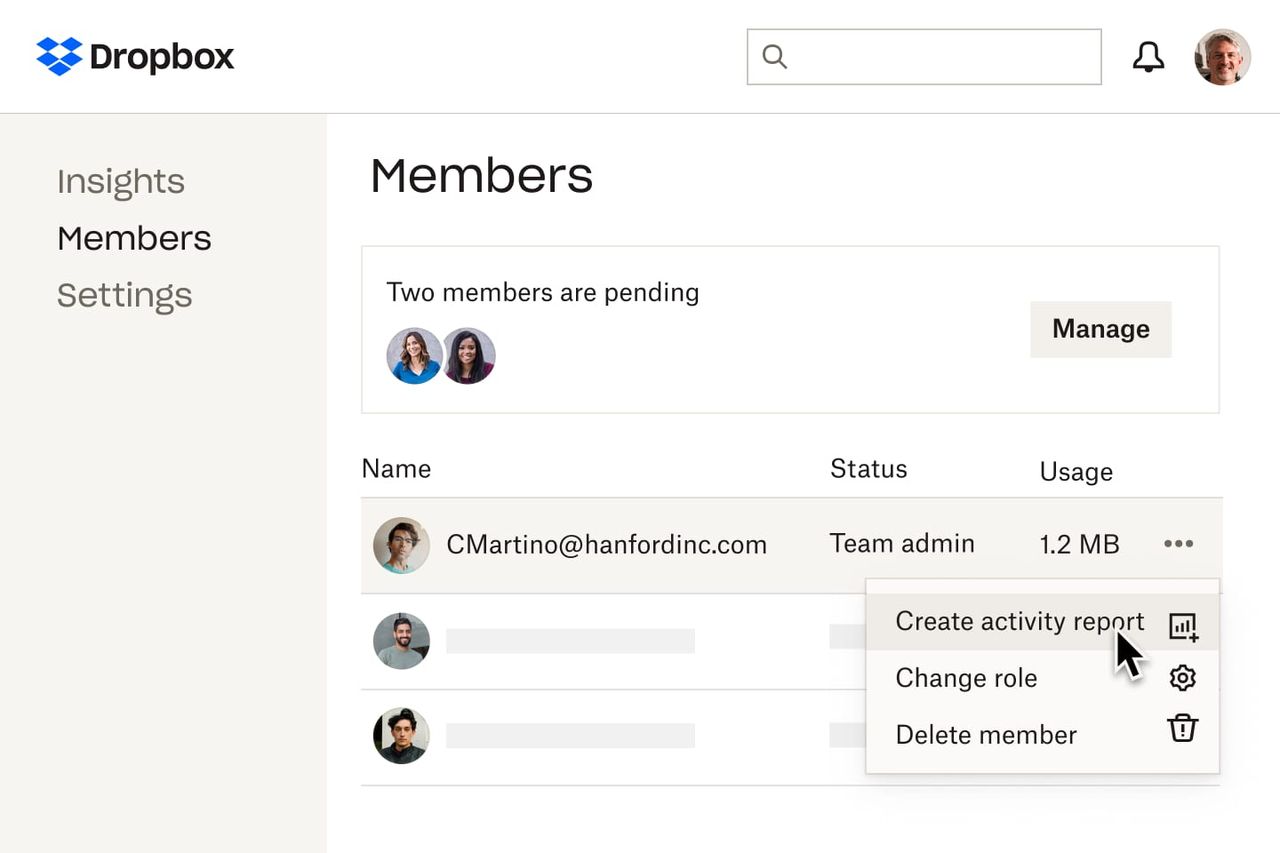
Task: Open your account profile picture
Action: click(x=1222, y=57)
